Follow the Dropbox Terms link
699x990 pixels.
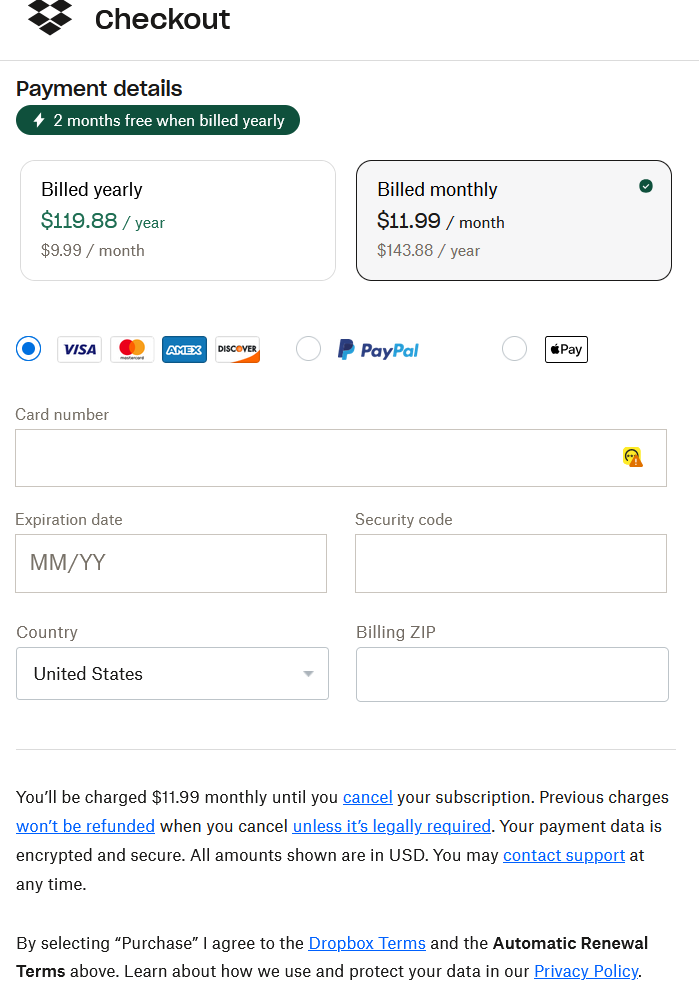(x=367, y=943)
